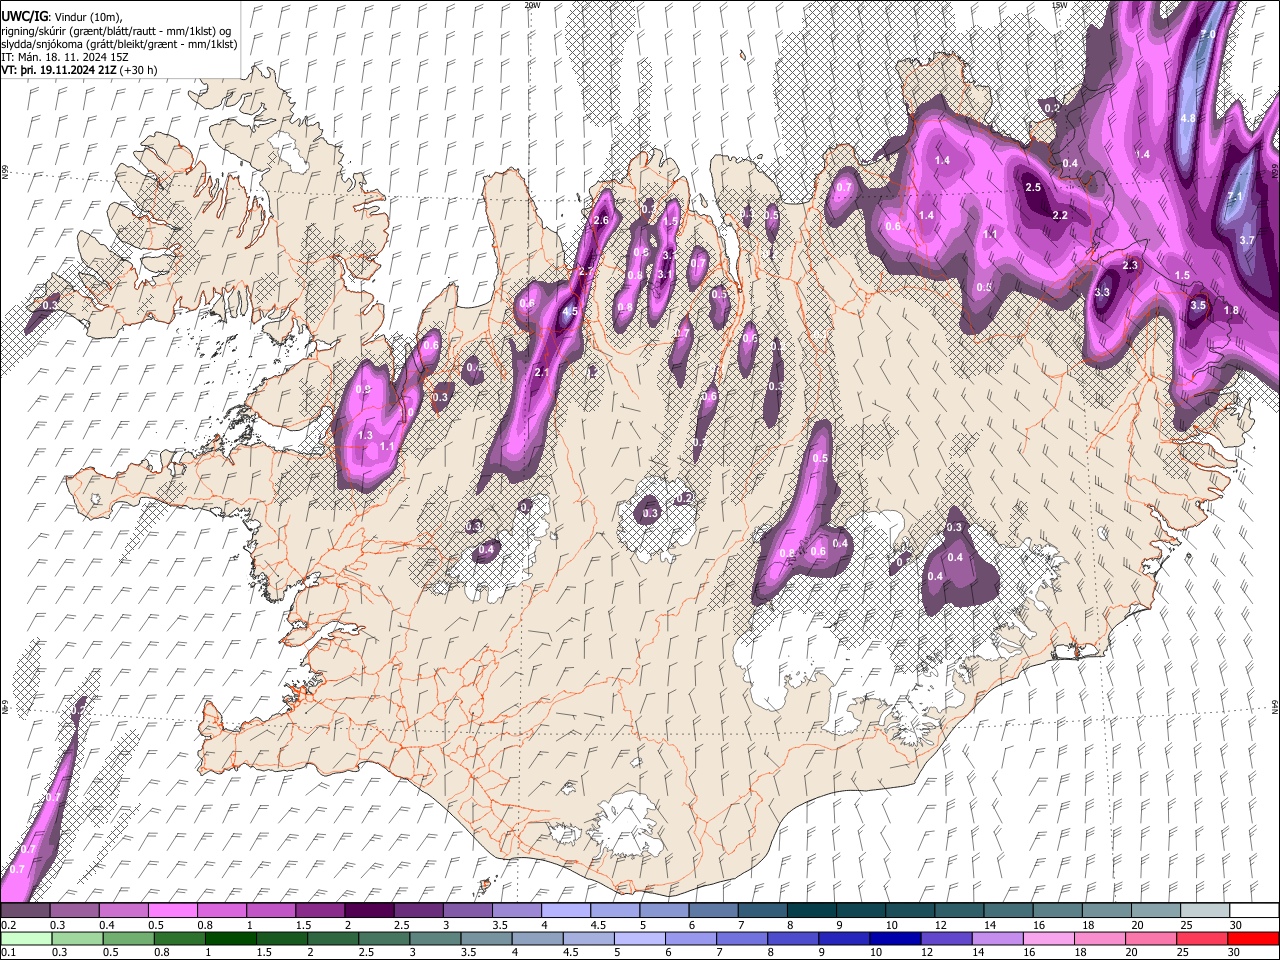The height and width of the screenshot is (960, 1280).
Task: Click the "(+30 h)" forecast offset text
Action: click(140, 70)
